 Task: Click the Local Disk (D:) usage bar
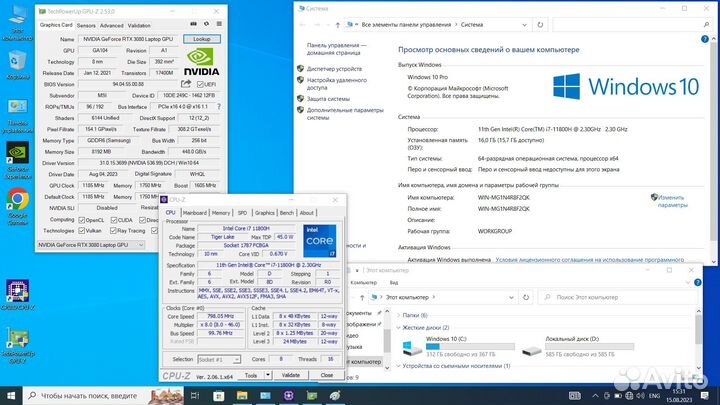click(589, 347)
